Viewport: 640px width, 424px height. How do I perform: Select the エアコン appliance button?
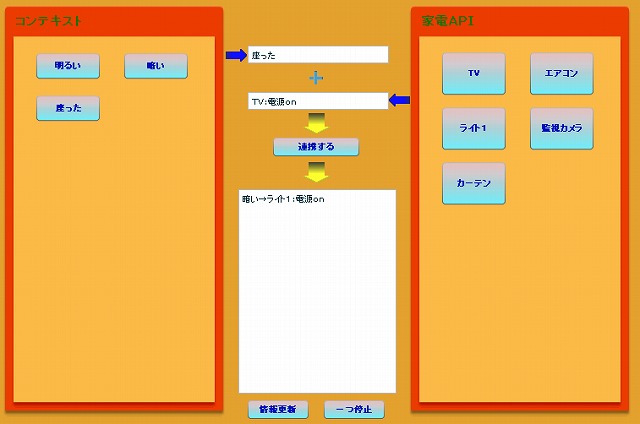pos(561,73)
